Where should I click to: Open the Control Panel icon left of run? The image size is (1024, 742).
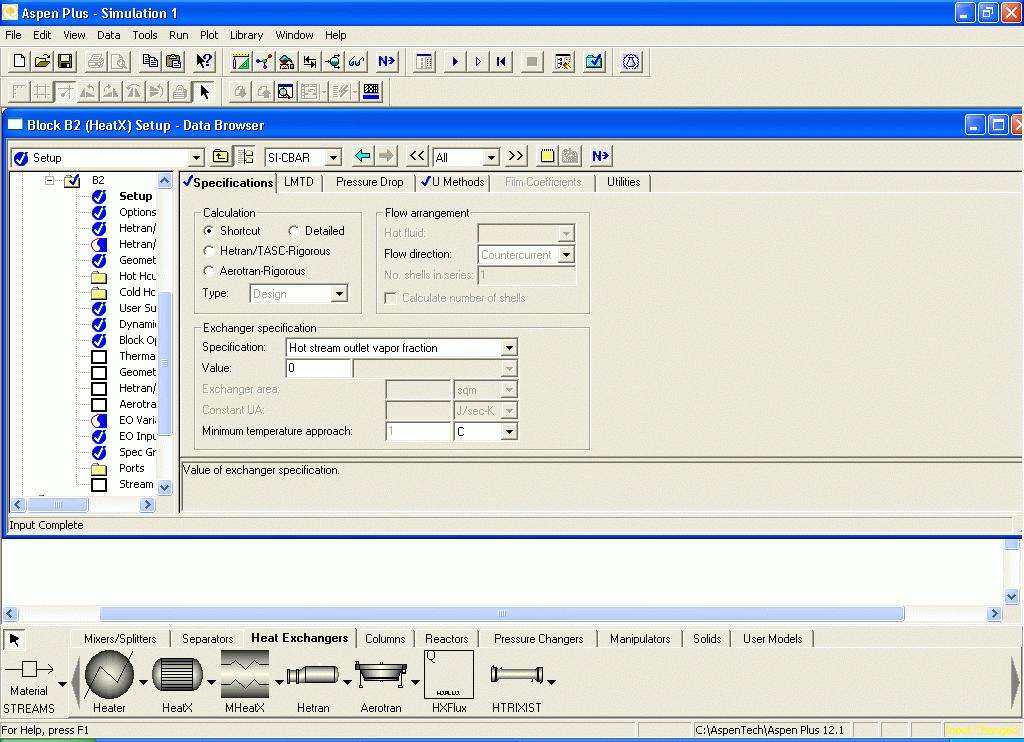[424, 61]
